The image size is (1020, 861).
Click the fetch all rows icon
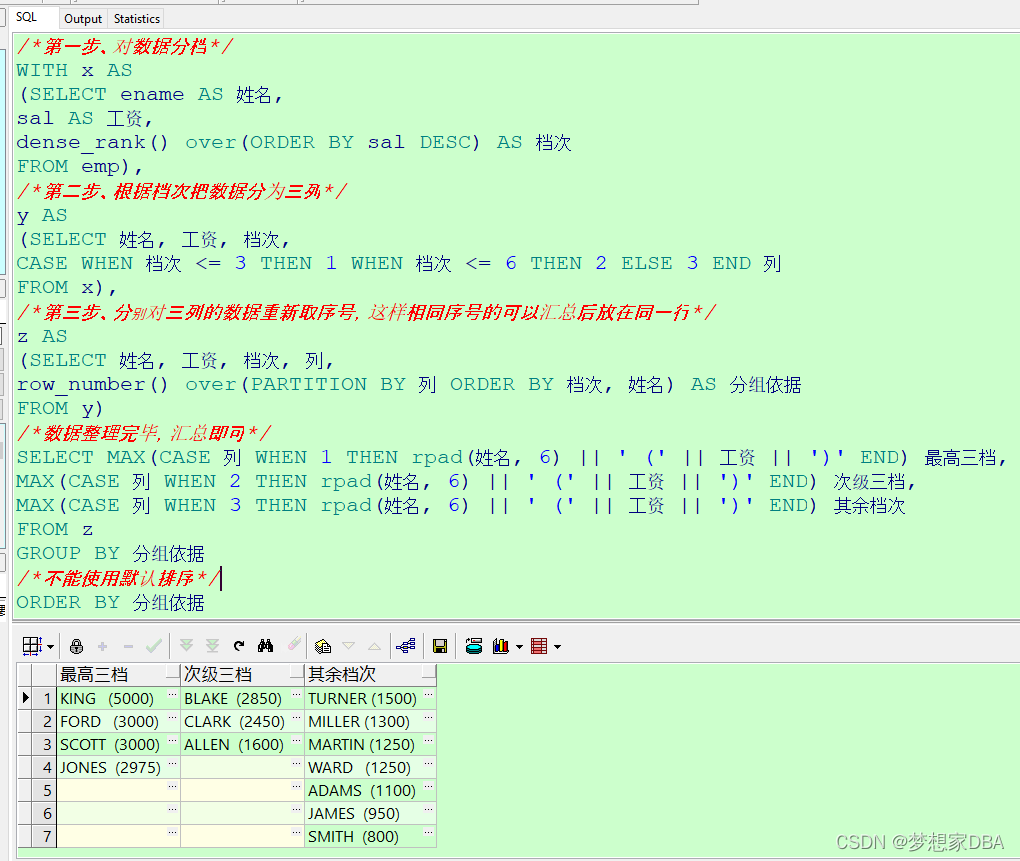(213, 645)
